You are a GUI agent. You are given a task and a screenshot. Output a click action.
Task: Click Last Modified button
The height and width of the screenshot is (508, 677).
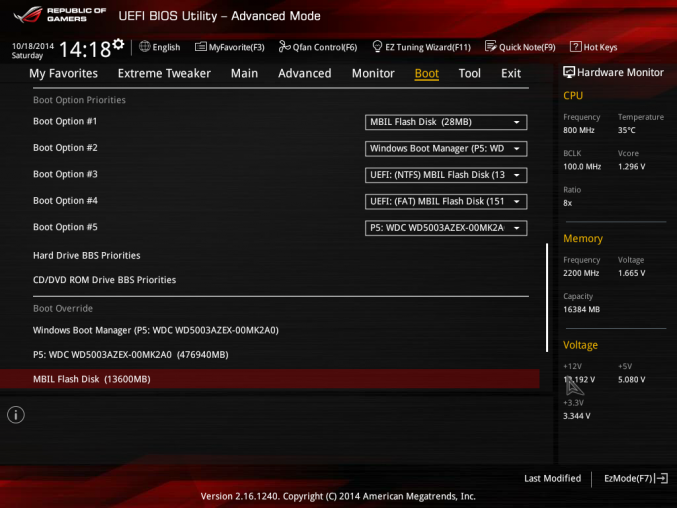pos(553,478)
